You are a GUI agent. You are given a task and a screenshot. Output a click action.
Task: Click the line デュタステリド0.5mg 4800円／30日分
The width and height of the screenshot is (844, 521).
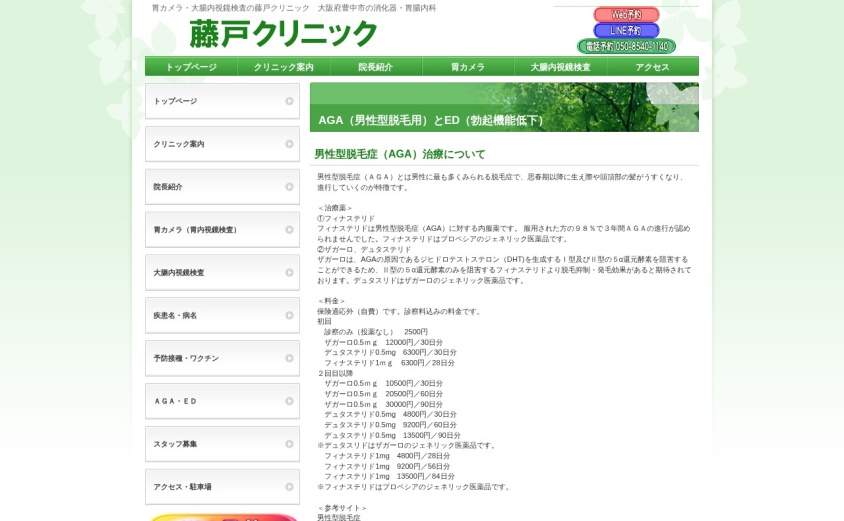[x=390, y=414]
